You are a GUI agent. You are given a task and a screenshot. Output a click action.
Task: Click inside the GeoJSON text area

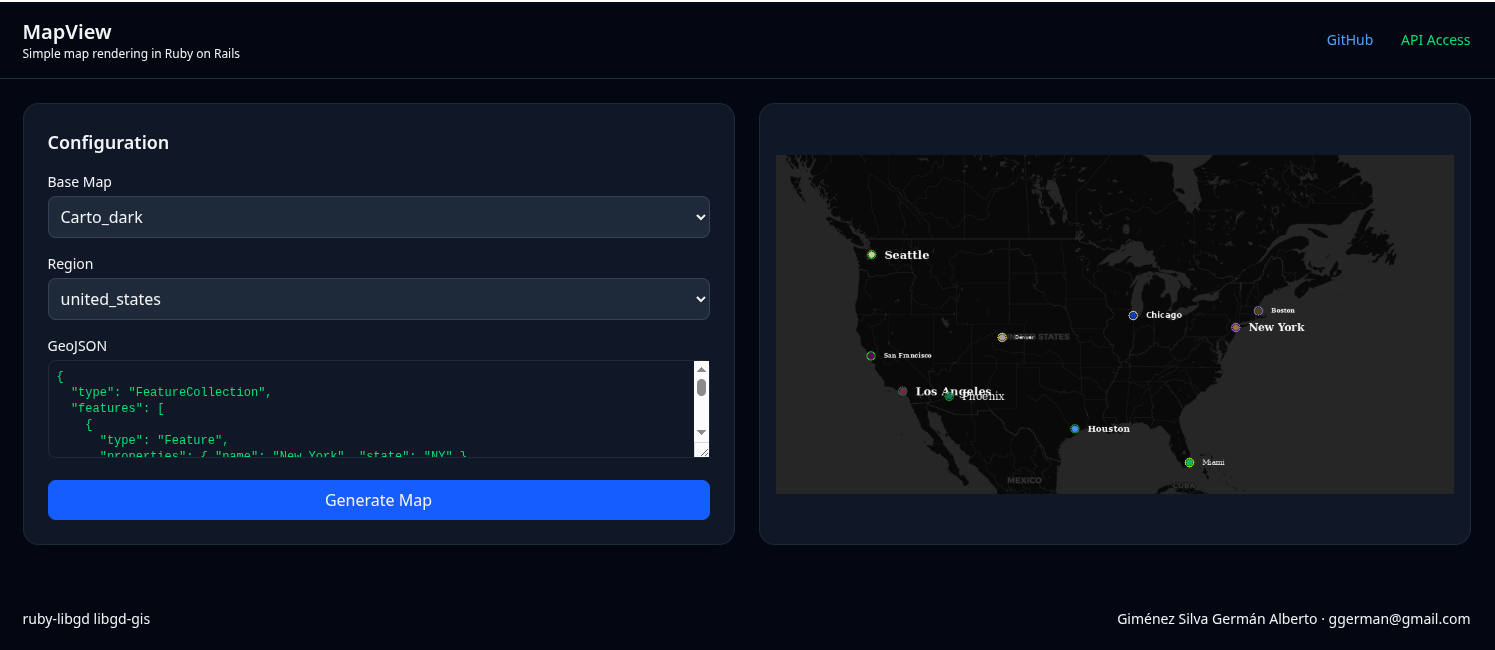tap(370, 410)
